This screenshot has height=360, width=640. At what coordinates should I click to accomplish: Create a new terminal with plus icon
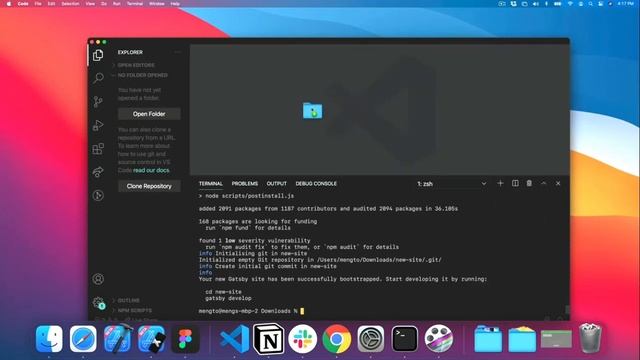[x=500, y=183]
